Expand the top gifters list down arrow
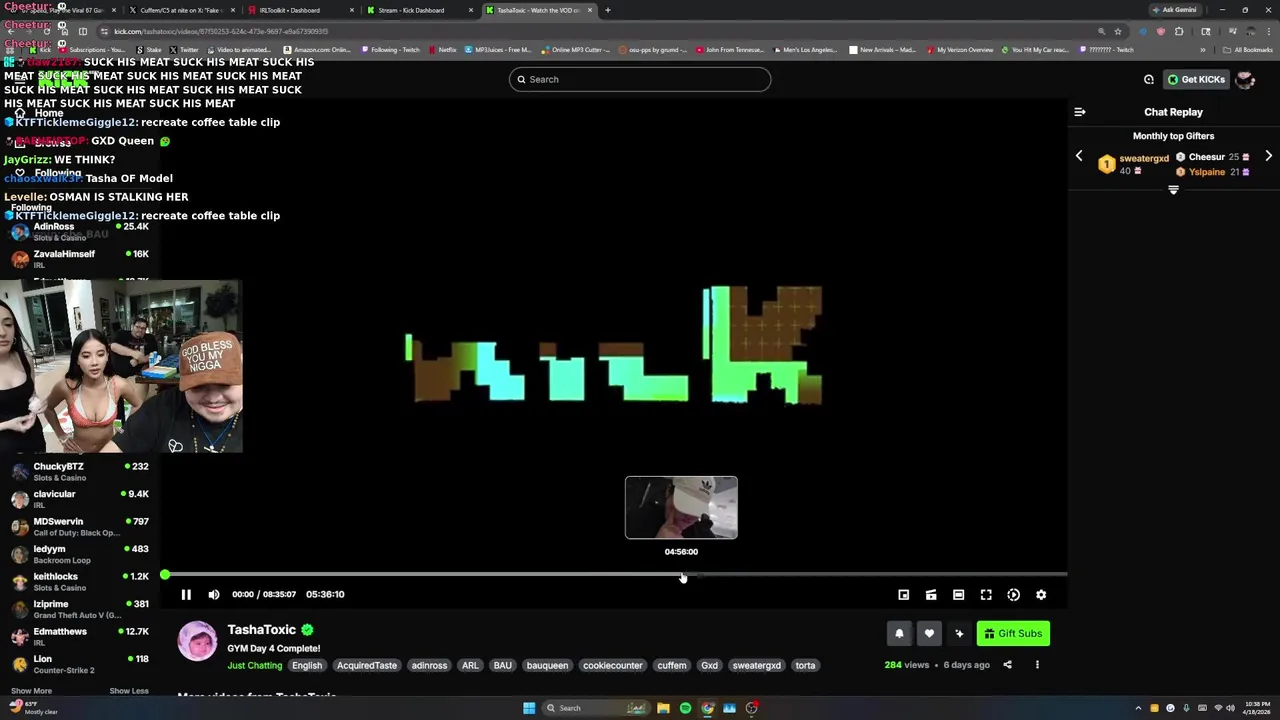 click(1173, 190)
